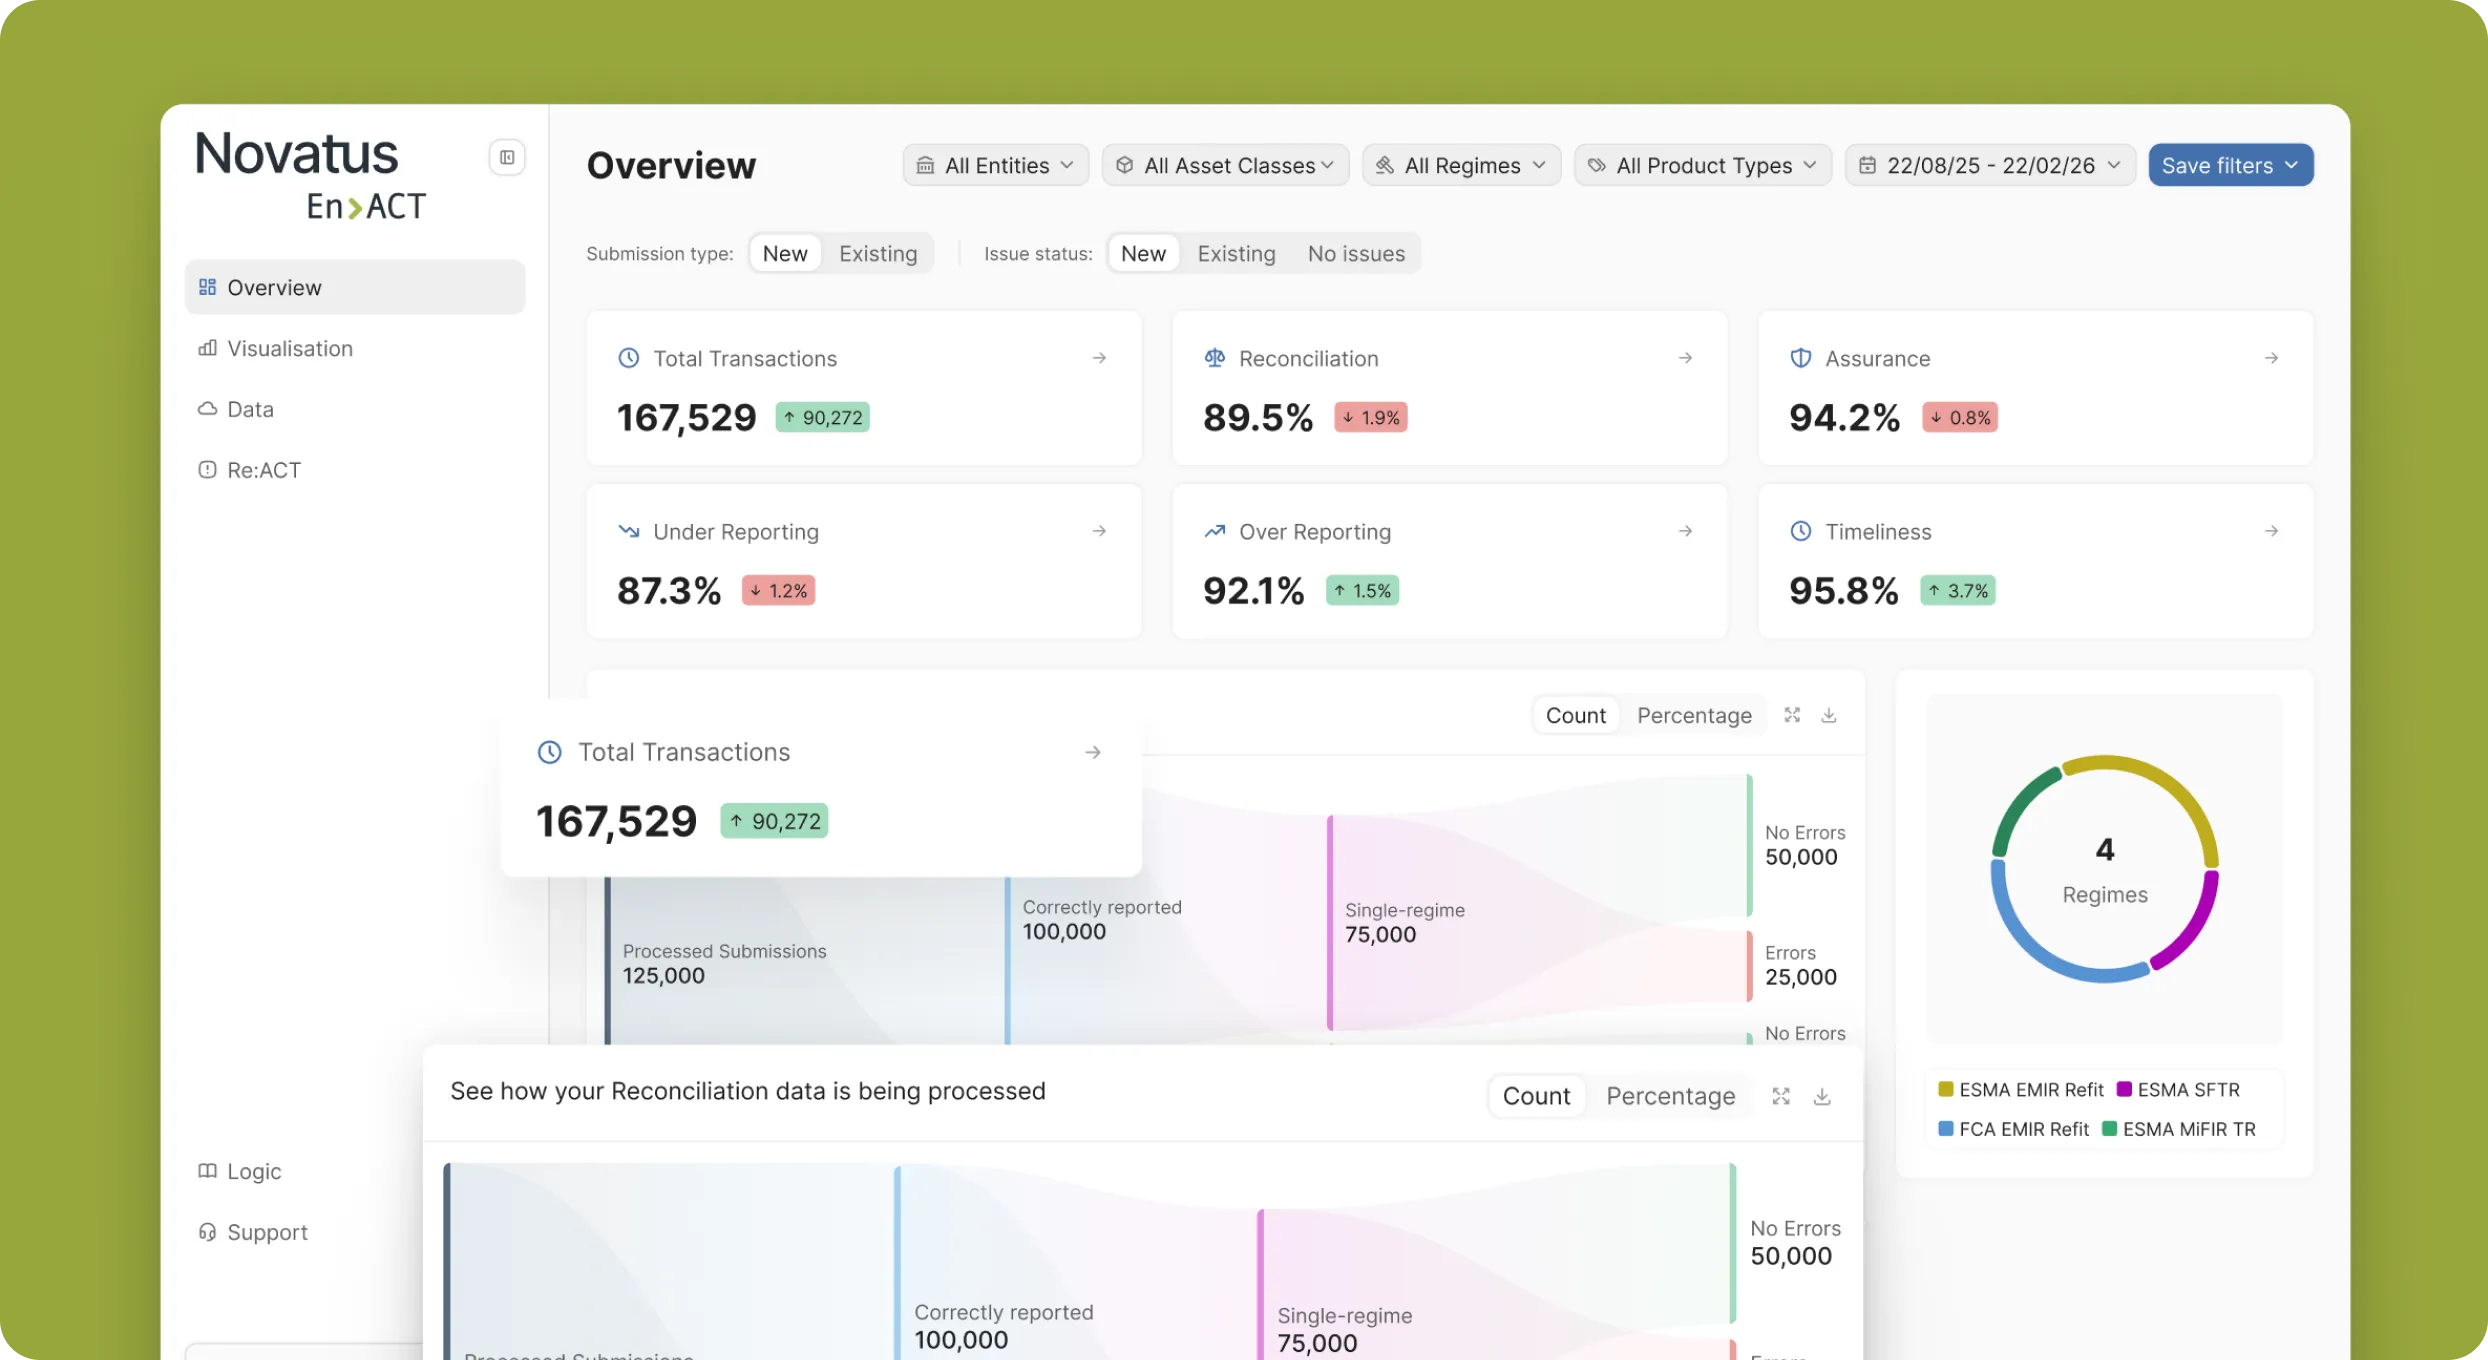
Task: Open Timeliness card arrow
Action: tap(2271, 531)
